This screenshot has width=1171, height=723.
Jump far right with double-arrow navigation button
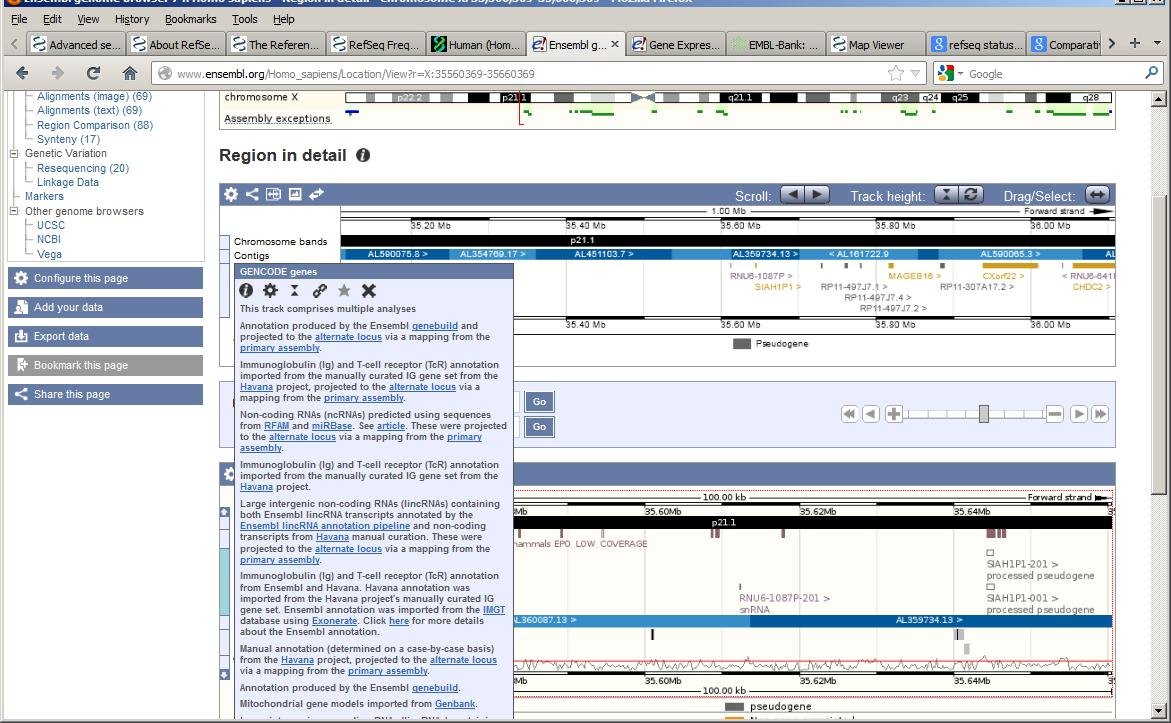point(1100,414)
